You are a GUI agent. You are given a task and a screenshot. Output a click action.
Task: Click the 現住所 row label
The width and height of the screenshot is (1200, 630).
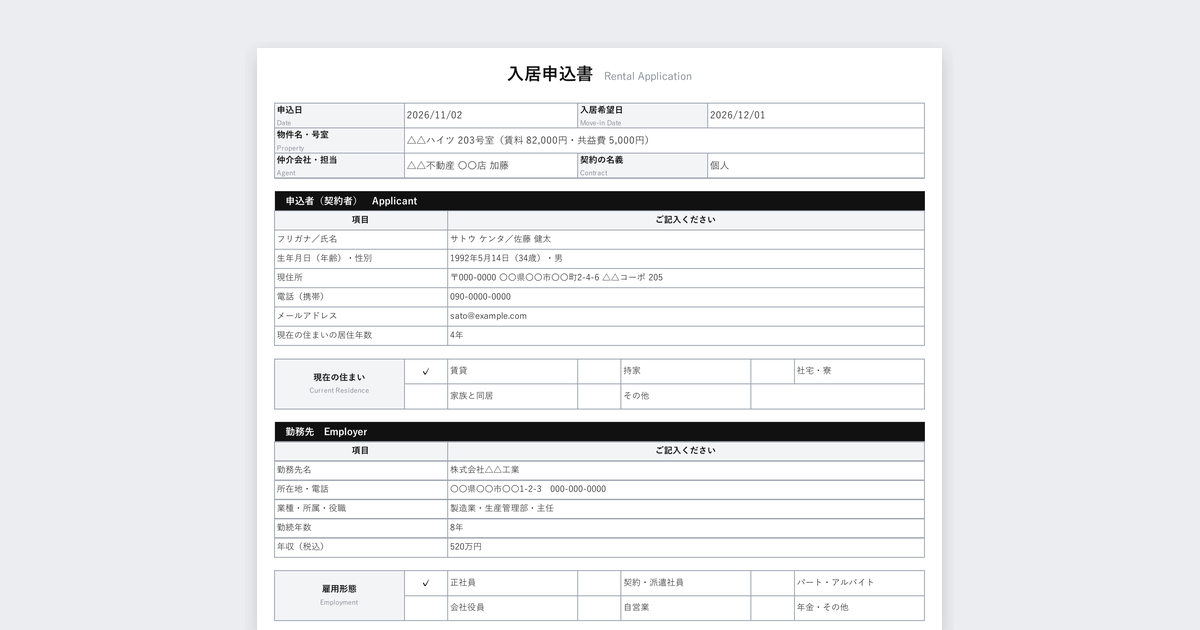(361, 278)
